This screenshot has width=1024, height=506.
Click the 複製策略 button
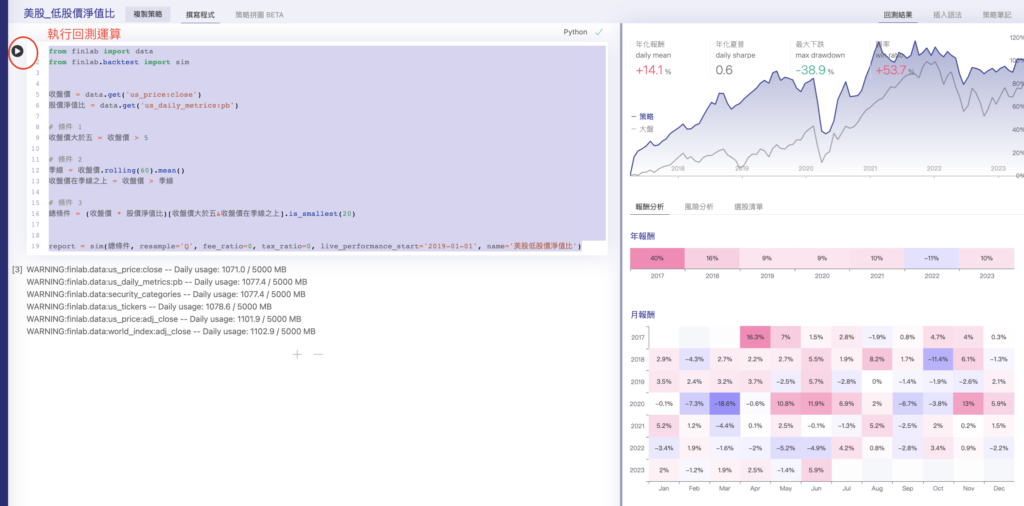pyautogui.click(x=148, y=14)
